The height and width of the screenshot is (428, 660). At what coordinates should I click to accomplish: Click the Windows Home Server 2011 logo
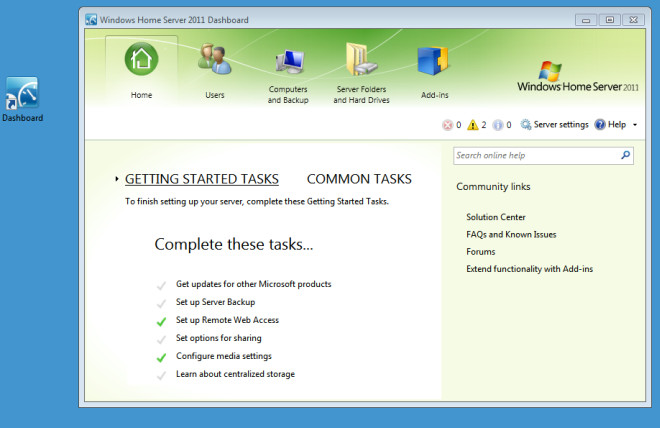pyautogui.click(x=578, y=77)
